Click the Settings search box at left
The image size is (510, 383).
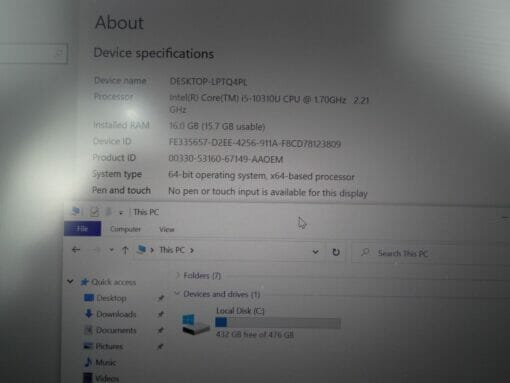pyautogui.click(x=33, y=53)
